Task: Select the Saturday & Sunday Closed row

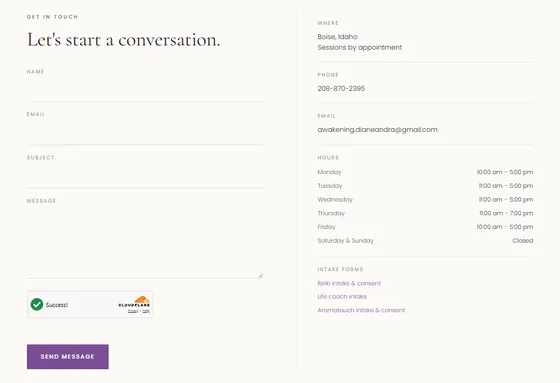Action: 425,241
